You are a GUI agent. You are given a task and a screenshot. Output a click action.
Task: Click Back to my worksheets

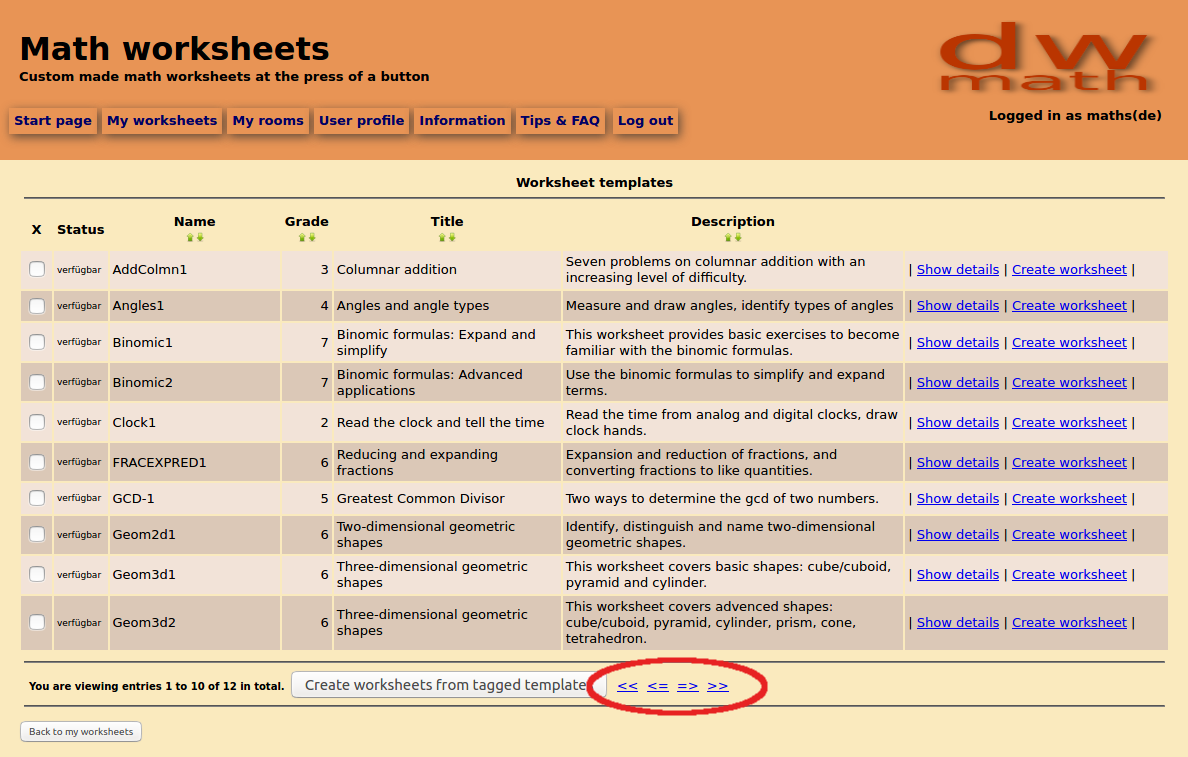click(80, 731)
